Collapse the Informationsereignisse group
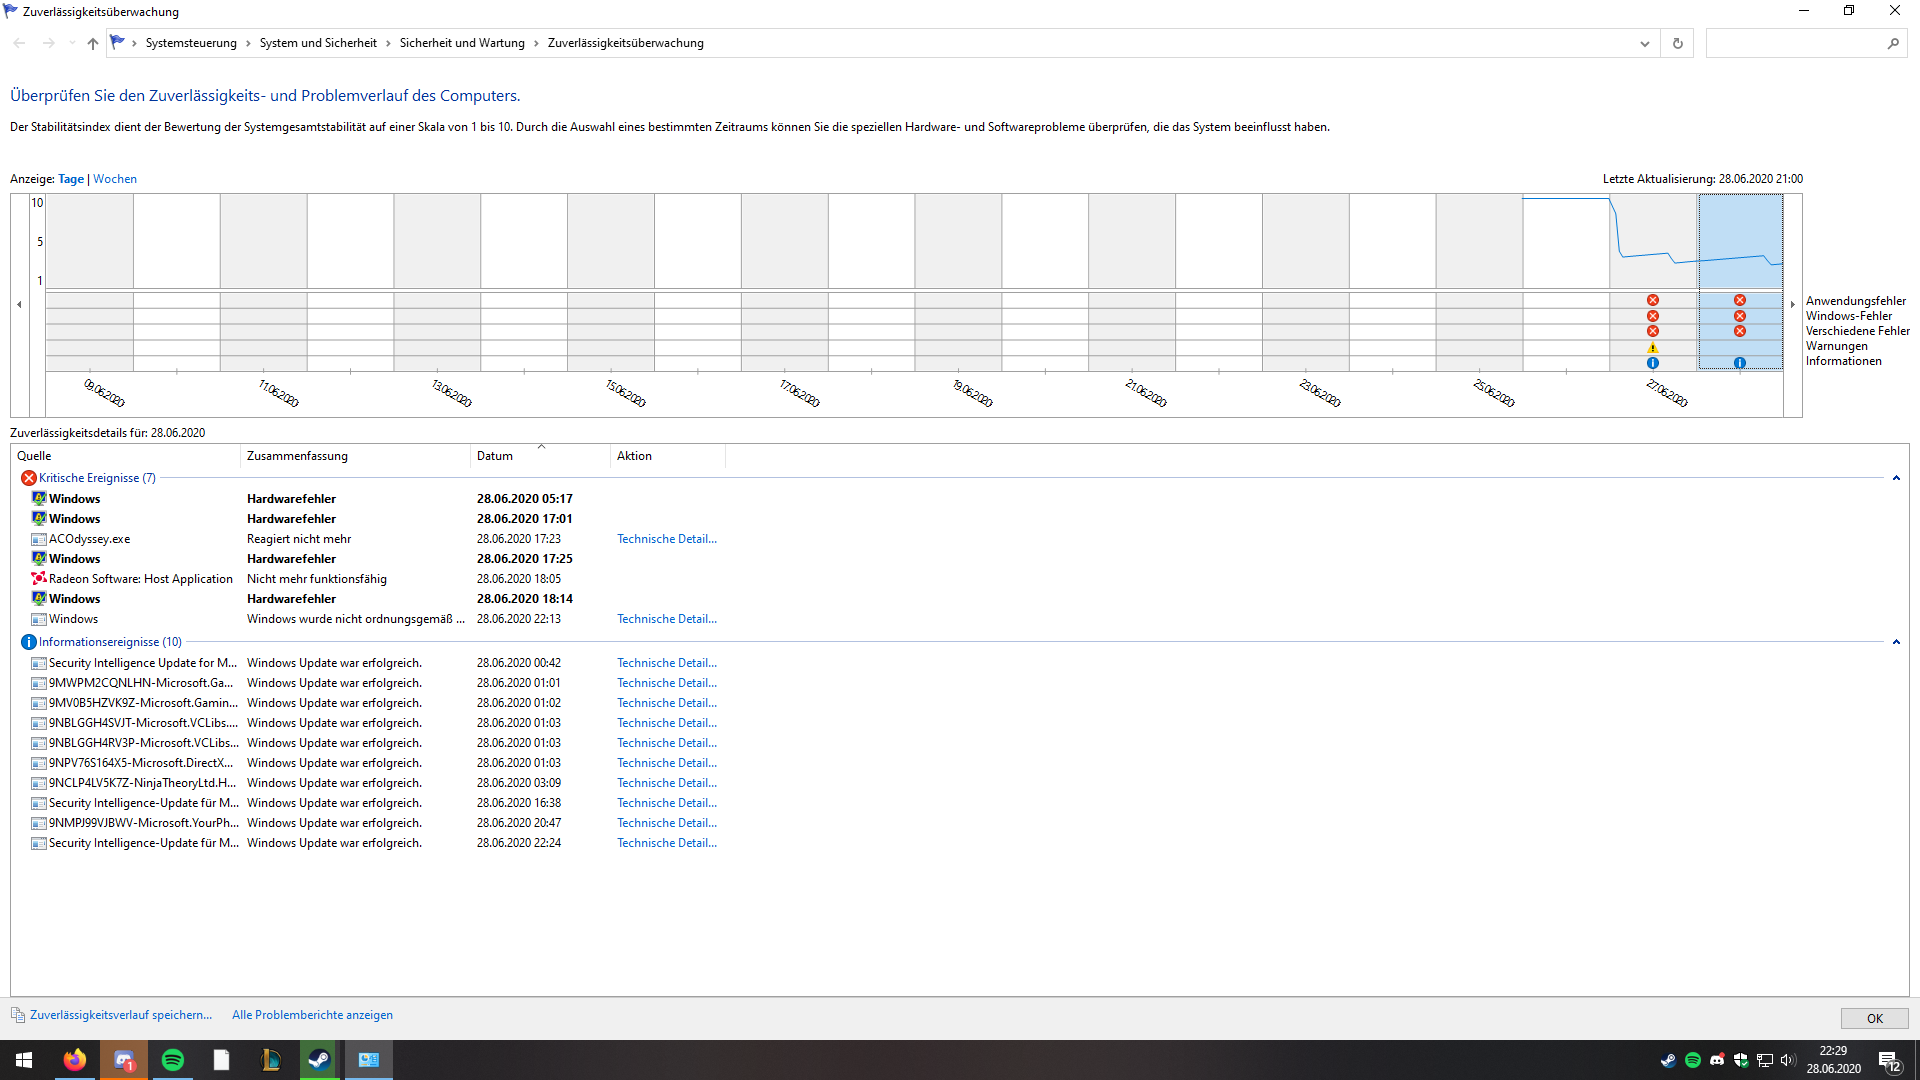Viewport: 1920px width, 1080px height. (x=1895, y=642)
